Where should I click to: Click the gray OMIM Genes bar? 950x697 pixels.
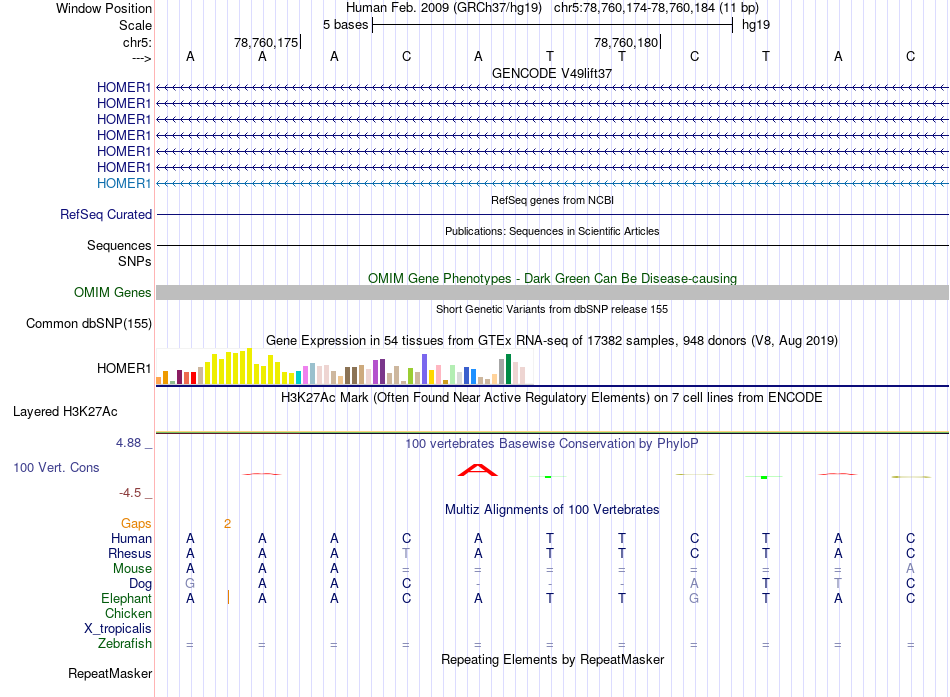[x=552, y=293]
